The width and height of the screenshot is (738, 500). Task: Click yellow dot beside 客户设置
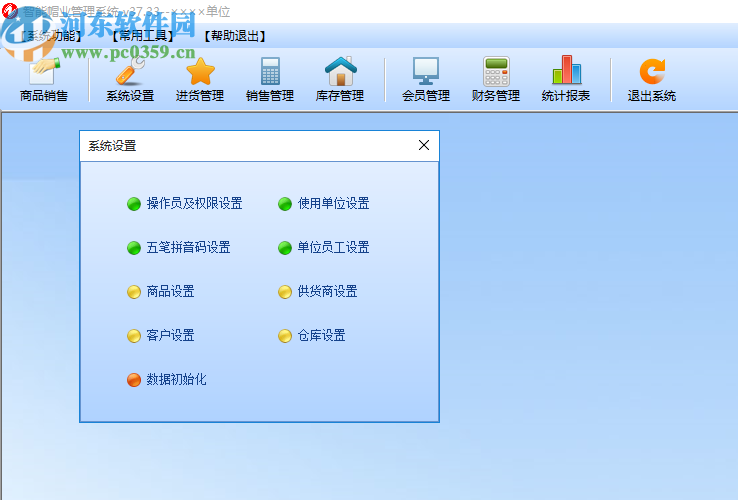pos(134,336)
